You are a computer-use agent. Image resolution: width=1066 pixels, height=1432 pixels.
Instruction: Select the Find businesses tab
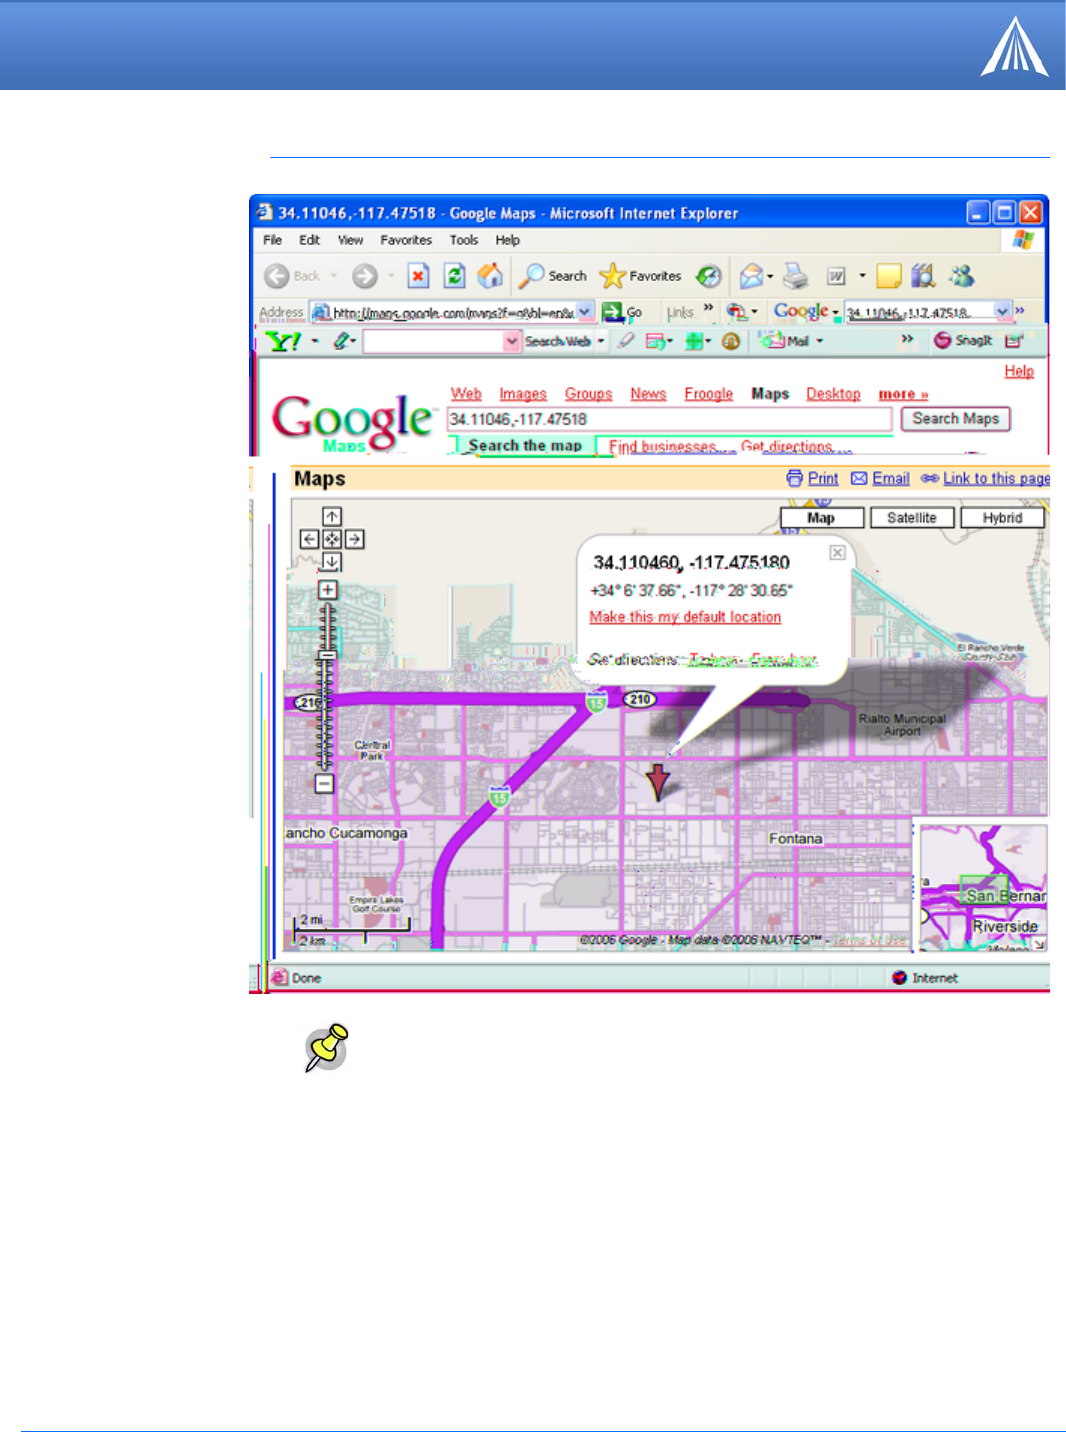[x=663, y=447]
